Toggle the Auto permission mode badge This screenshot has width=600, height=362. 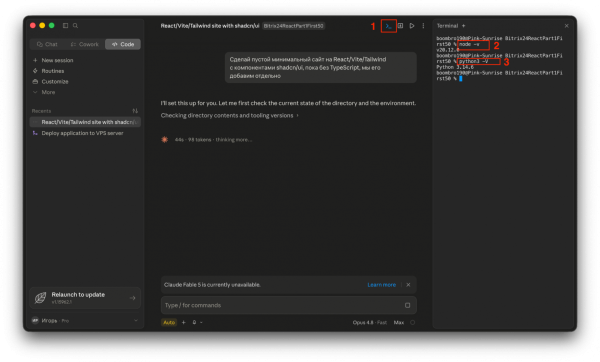(169, 323)
